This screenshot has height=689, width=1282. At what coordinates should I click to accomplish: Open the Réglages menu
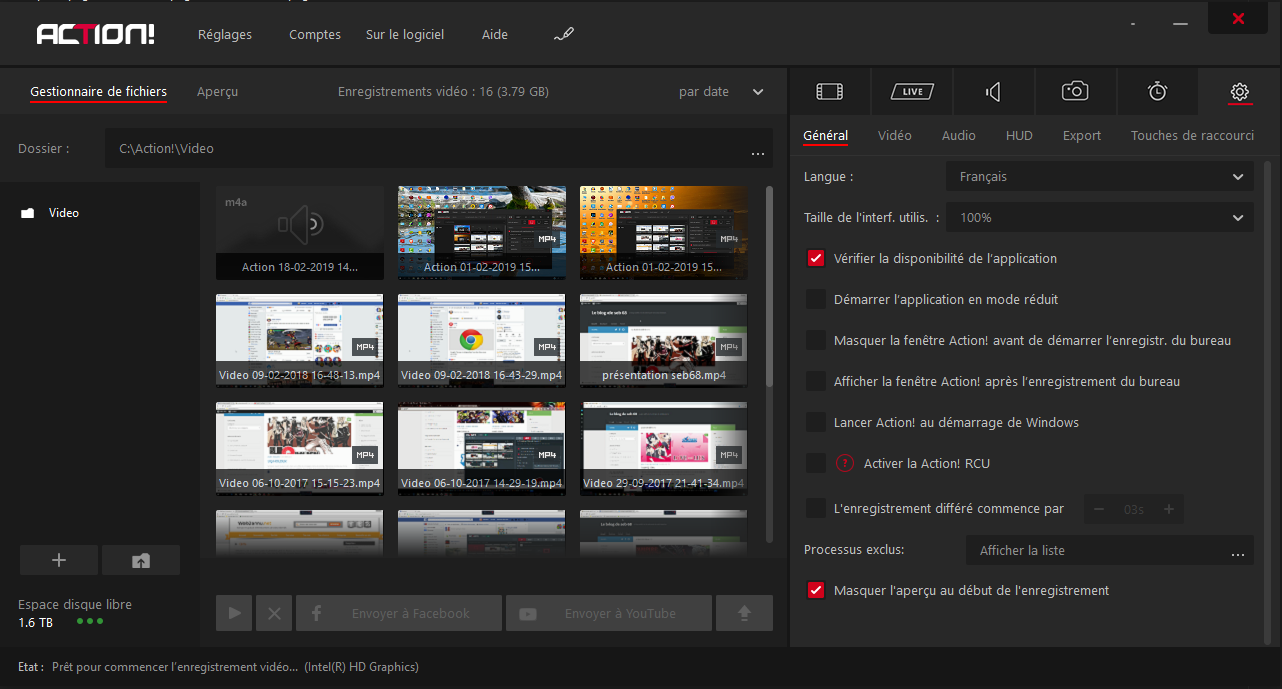coord(225,34)
